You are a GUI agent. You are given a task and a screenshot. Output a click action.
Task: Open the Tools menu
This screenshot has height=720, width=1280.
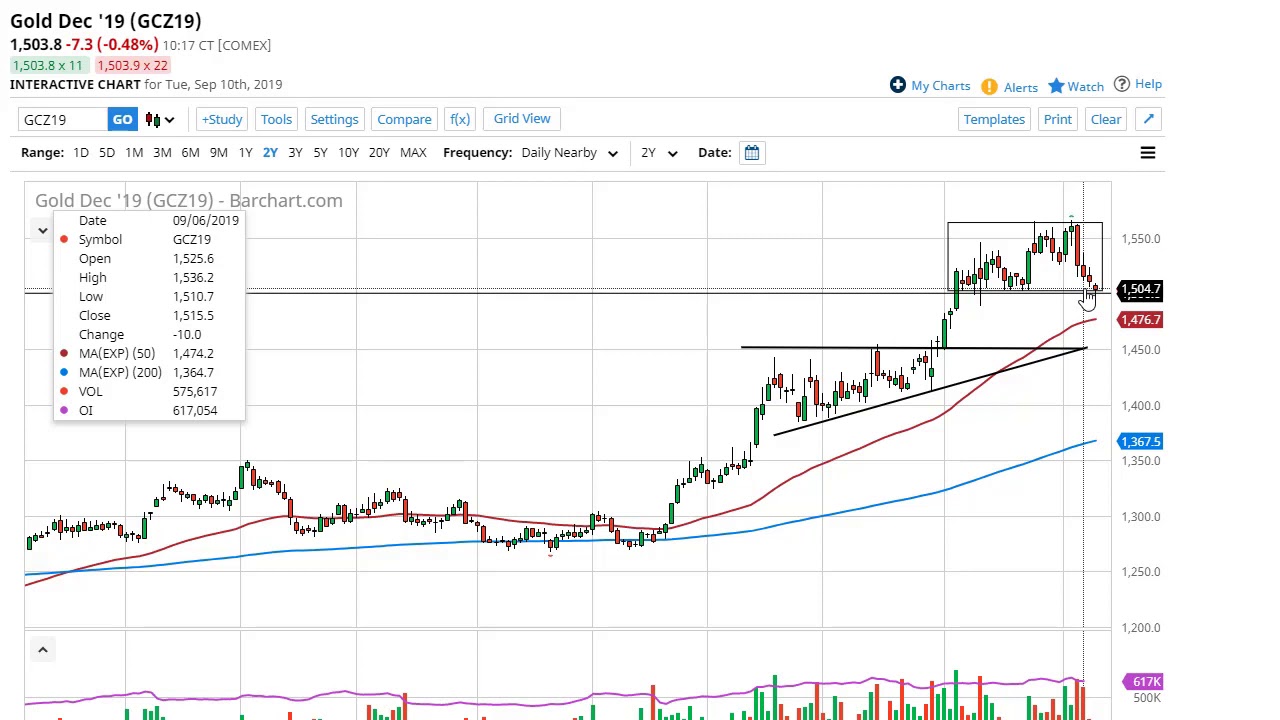[276, 119]
